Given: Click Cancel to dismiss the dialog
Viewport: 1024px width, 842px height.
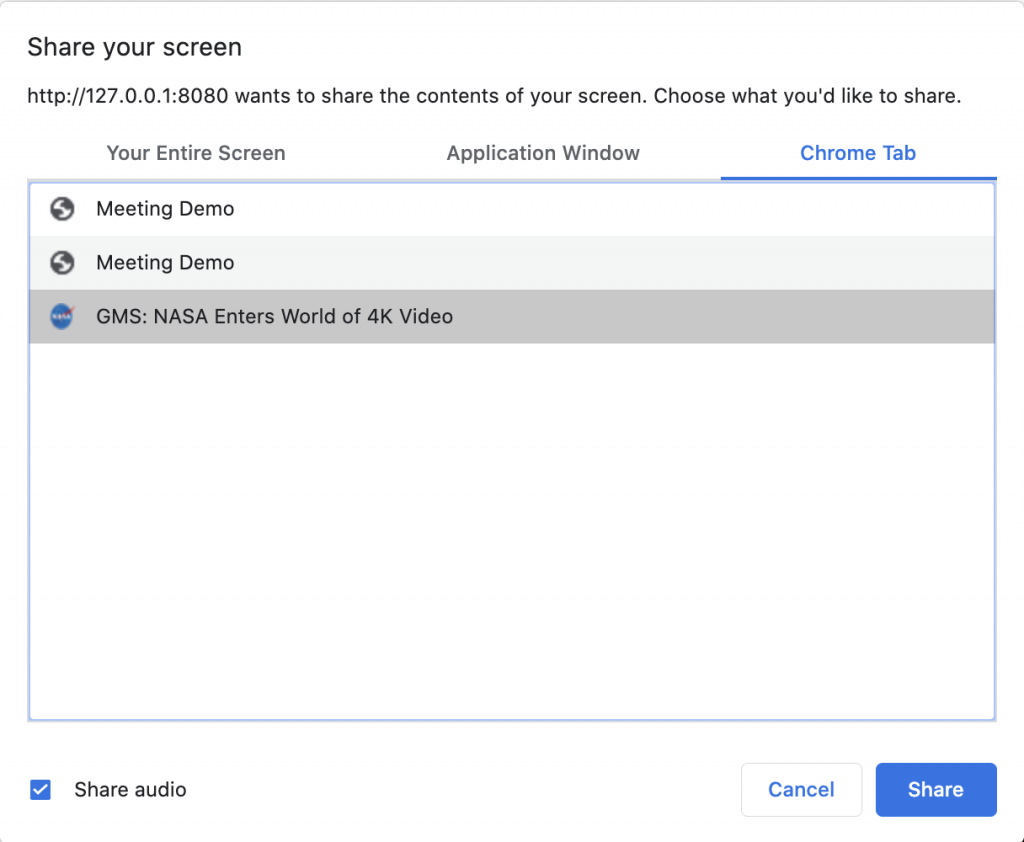Looking at the screenshot, I should [801, 789].
